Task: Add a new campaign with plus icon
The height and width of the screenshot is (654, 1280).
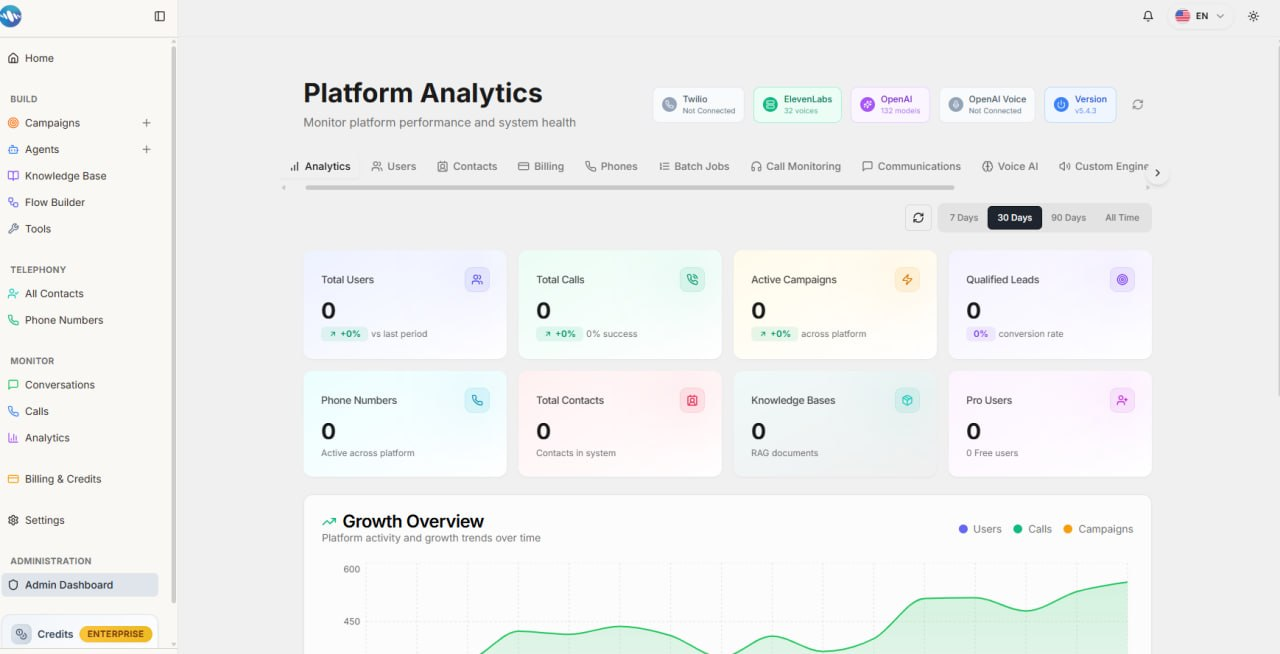Action: (x=146, y=123)
